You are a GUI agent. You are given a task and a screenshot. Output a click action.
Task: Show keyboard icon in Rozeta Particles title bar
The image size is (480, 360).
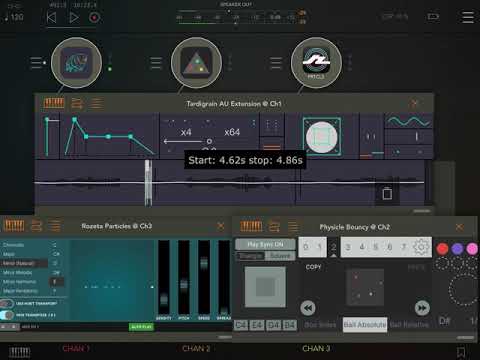tap(14, 226)
